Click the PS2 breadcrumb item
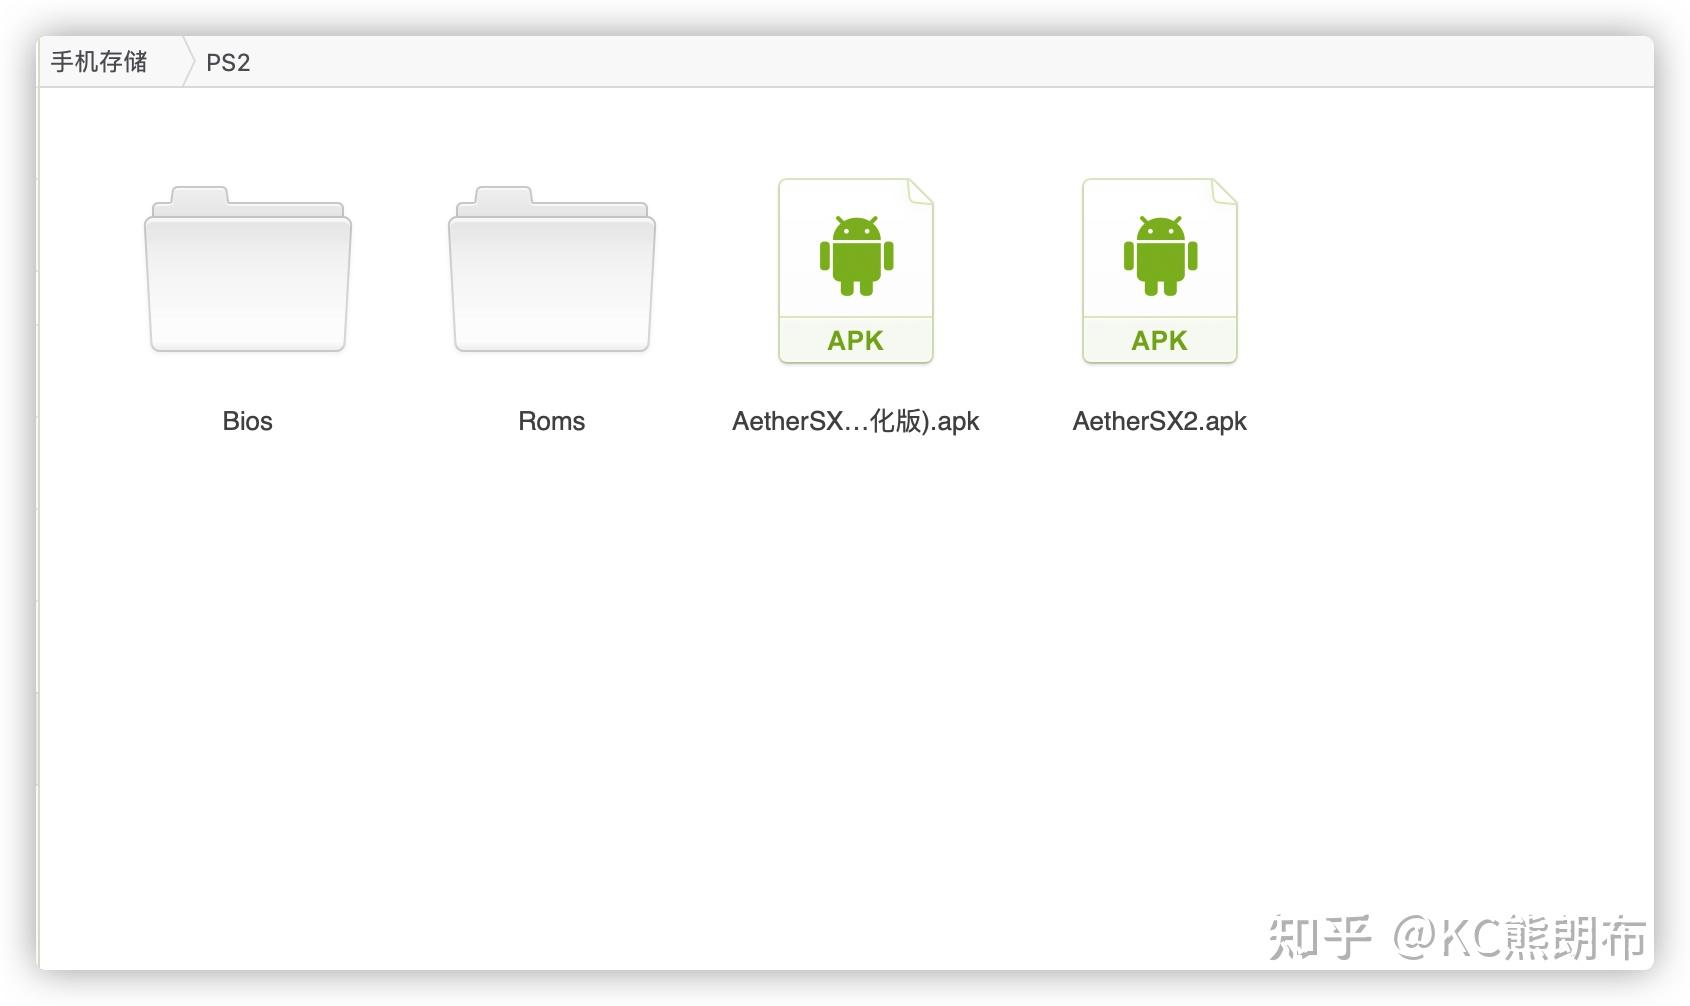The height and width of the screenshot is (1006, 1690). coord(228,63)
